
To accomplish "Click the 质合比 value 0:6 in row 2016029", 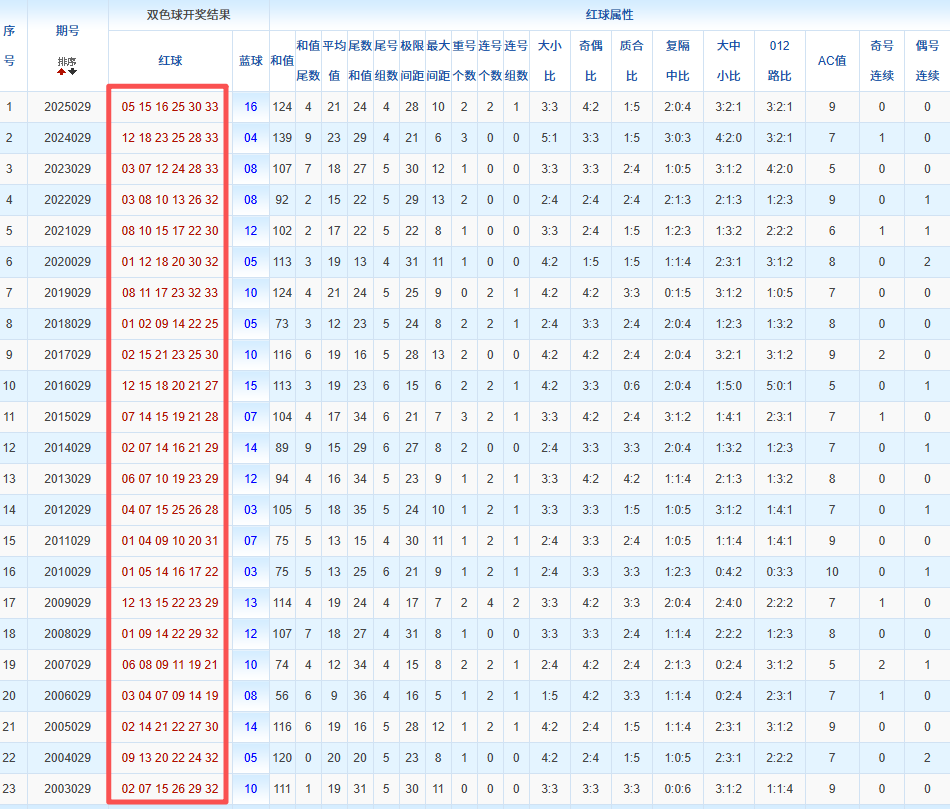I will pos(632,386).
